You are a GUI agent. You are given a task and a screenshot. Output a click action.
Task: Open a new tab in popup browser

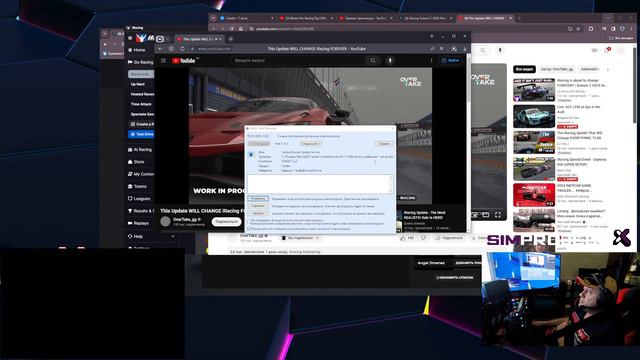pyautogui.click(x=231, y=39)
